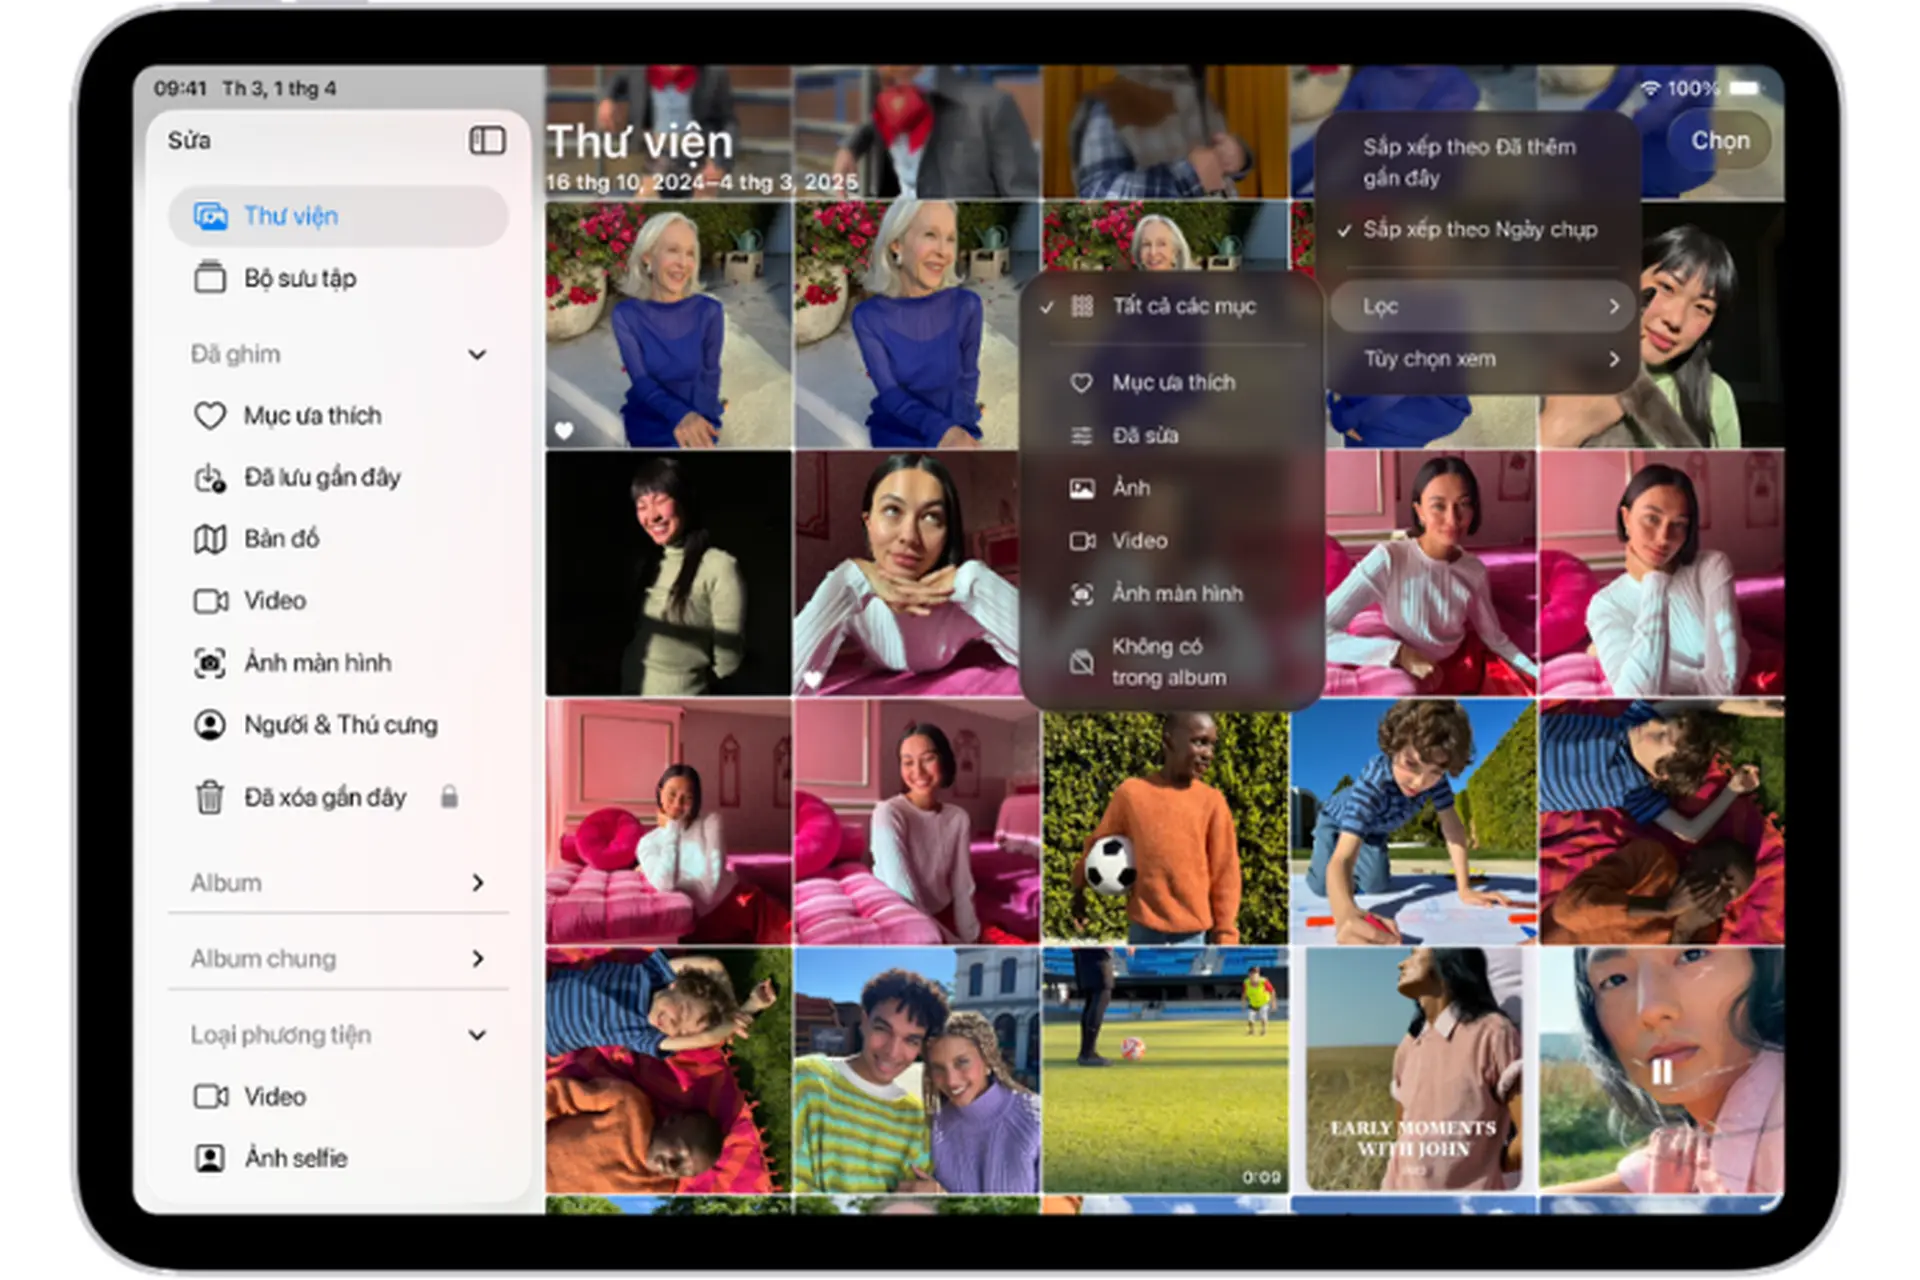Click the Ảnh selfie icon
The height and width of the screenshot is (1280, 1920).
pyautogui.click(x=210, y=1158)
